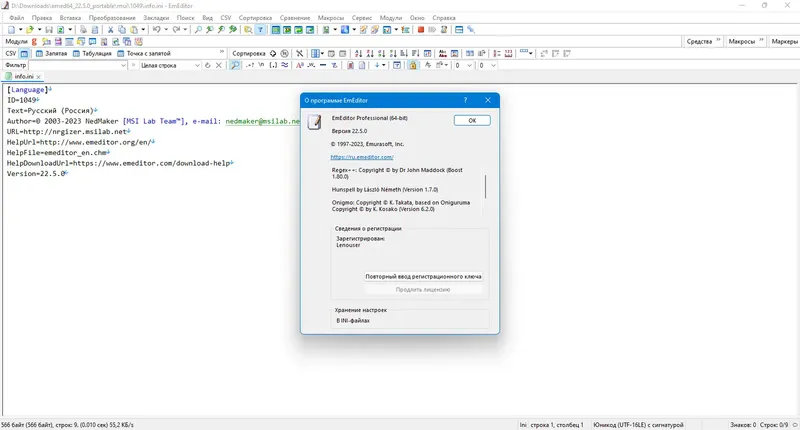Click the encoding indicator Юникод (UTF-16LE) in status bar
The height and width of the screenshot is (430, 800).
click(638, 424)
